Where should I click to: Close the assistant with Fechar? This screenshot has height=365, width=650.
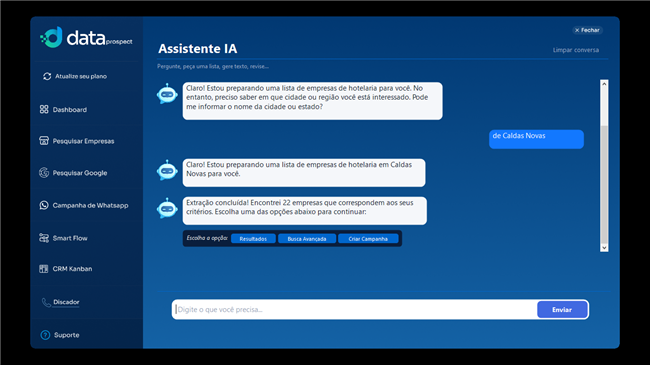(587, 30)
